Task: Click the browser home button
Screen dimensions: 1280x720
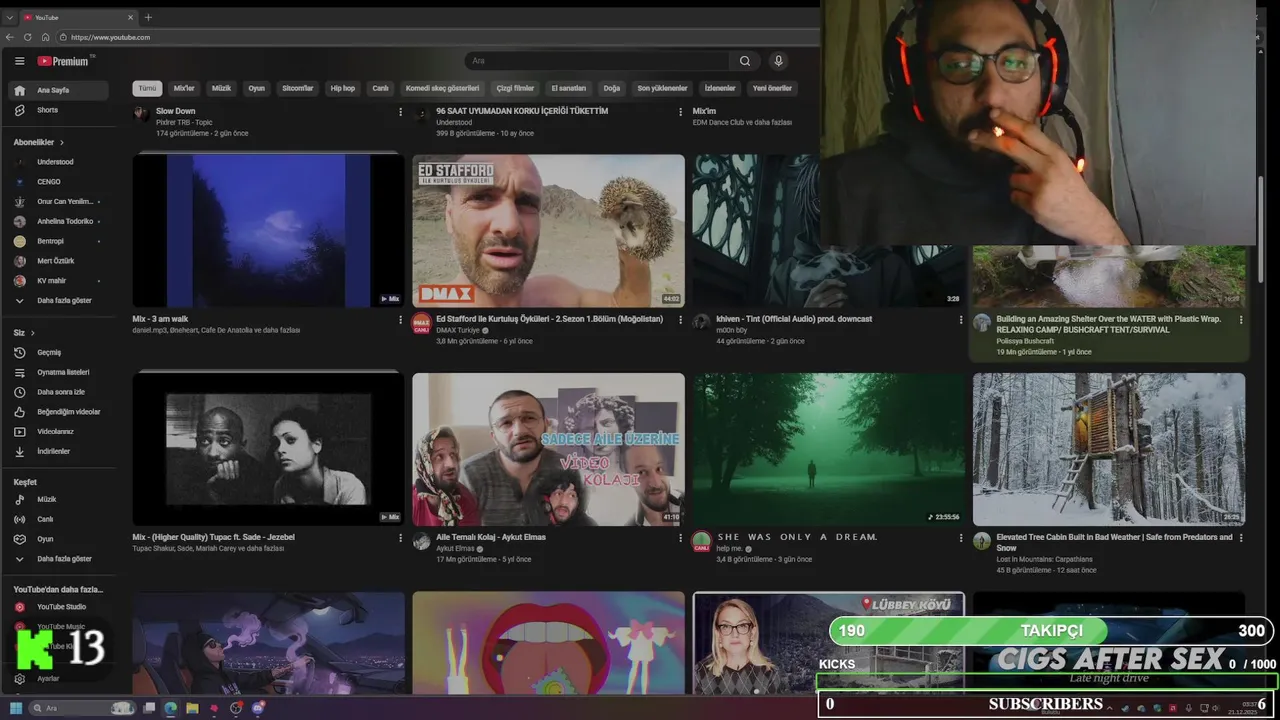Action: (x=45, y=37)
